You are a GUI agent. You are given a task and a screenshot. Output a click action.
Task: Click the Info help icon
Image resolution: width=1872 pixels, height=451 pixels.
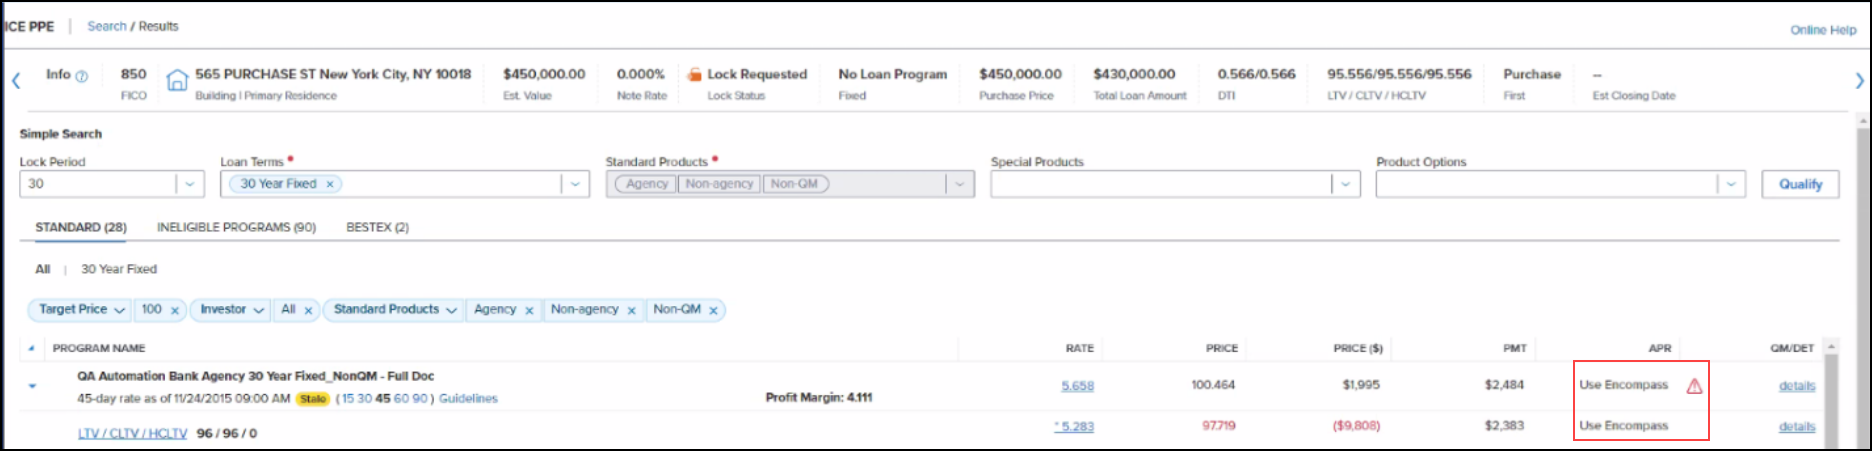pyautogui.click(x=82, y=76)
